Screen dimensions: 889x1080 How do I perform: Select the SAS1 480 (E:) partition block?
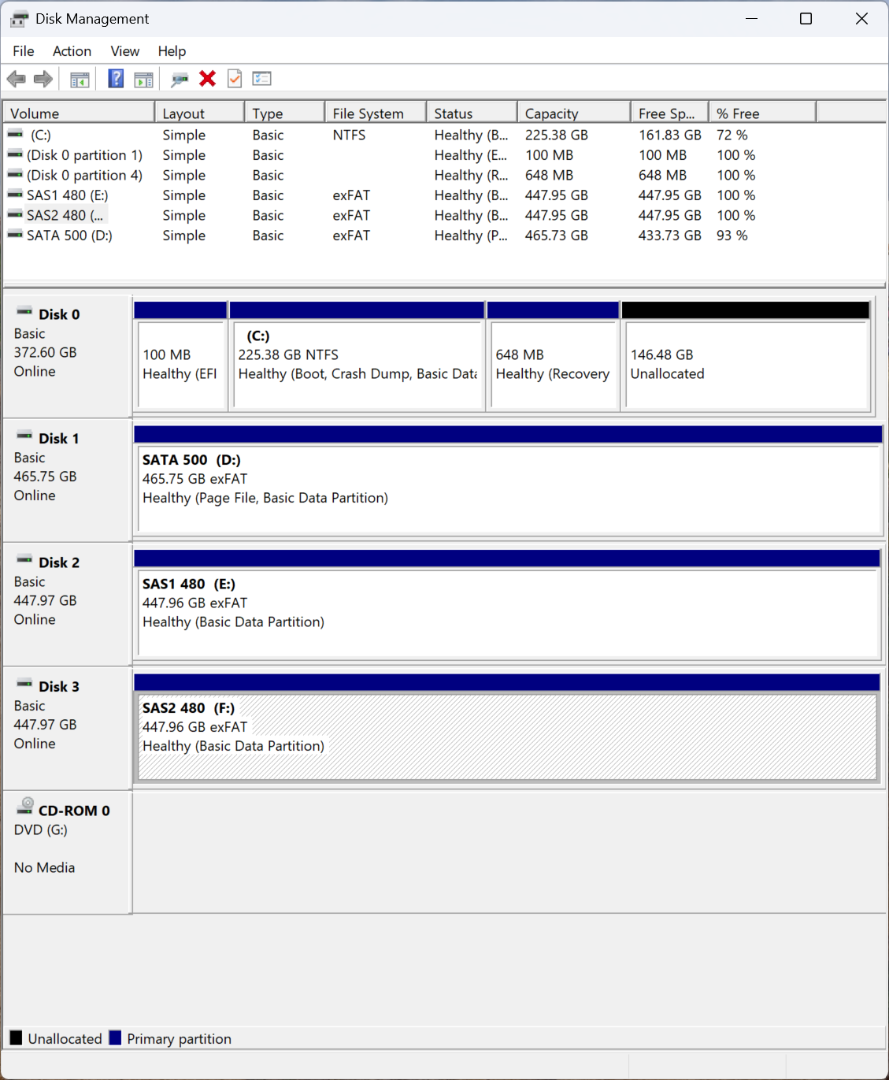(x=508, y=604)
